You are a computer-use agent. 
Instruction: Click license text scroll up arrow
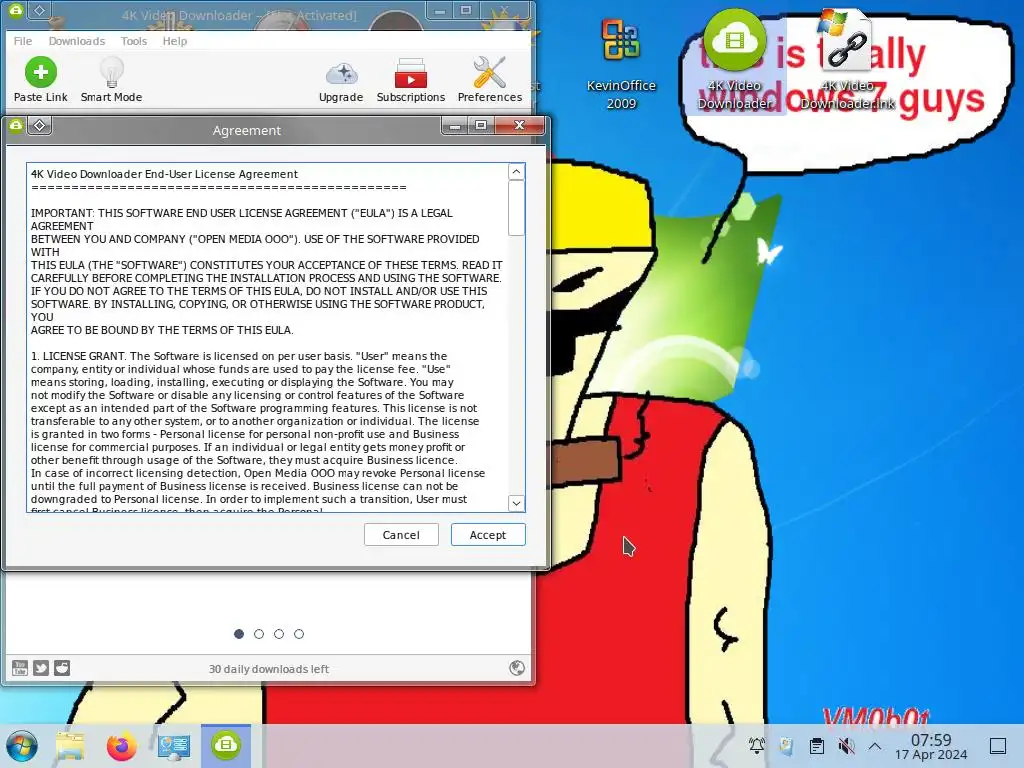click(x=516, y=172)
